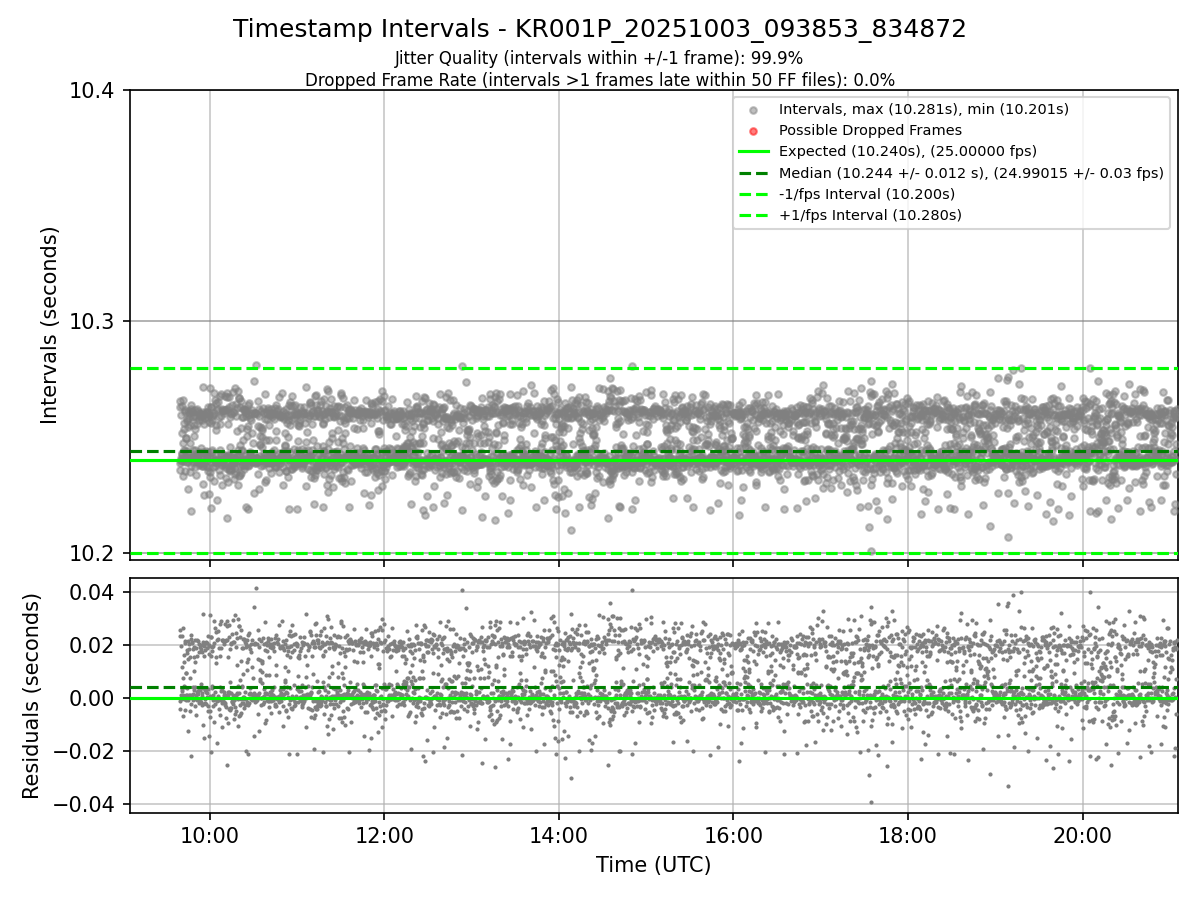Click the legend entry starting 'Median (10.244 +/- 0.012 s)'
Image resolution: width=1200 pixels, height=900 pixels.
click(971, 173)
